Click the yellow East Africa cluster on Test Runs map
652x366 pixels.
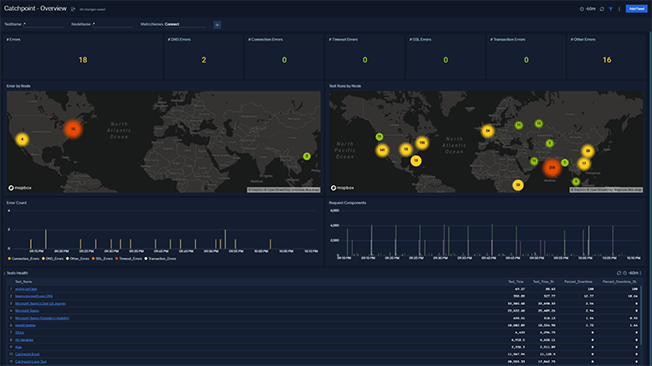coord(518,185)
